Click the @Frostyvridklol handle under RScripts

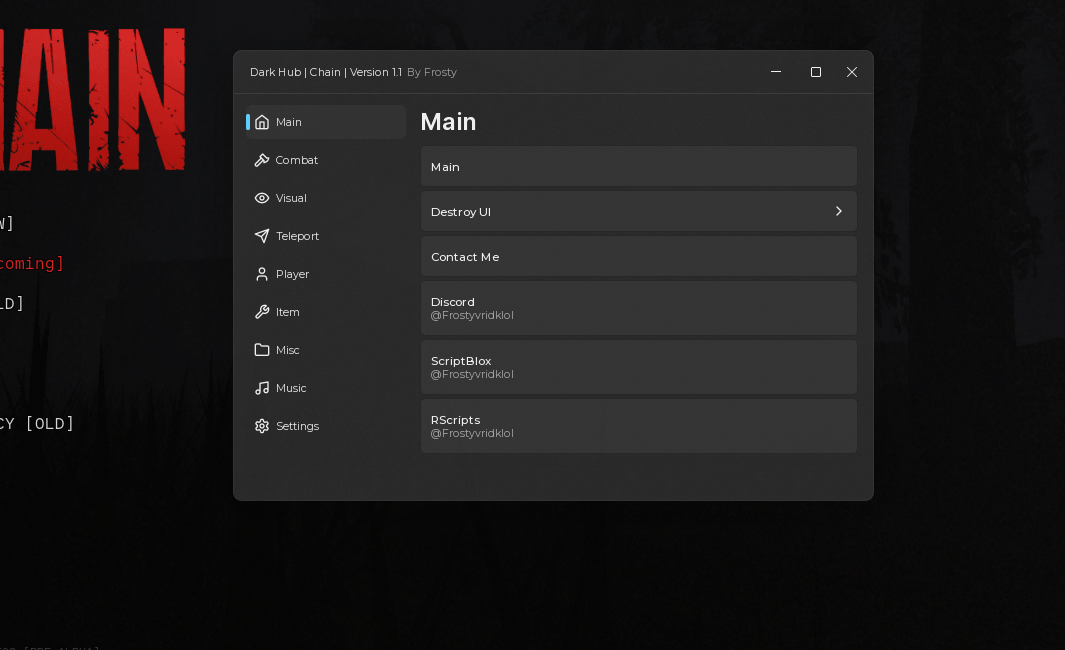(472, 433)
